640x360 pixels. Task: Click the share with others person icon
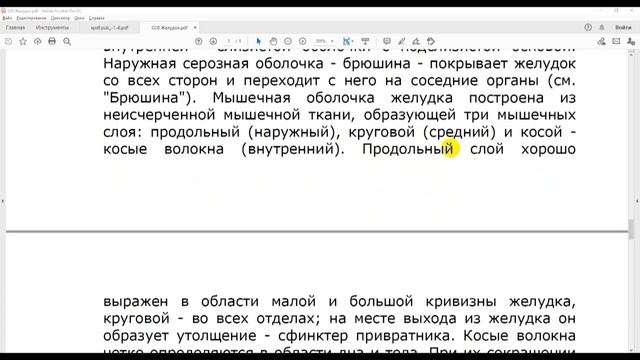631,41
